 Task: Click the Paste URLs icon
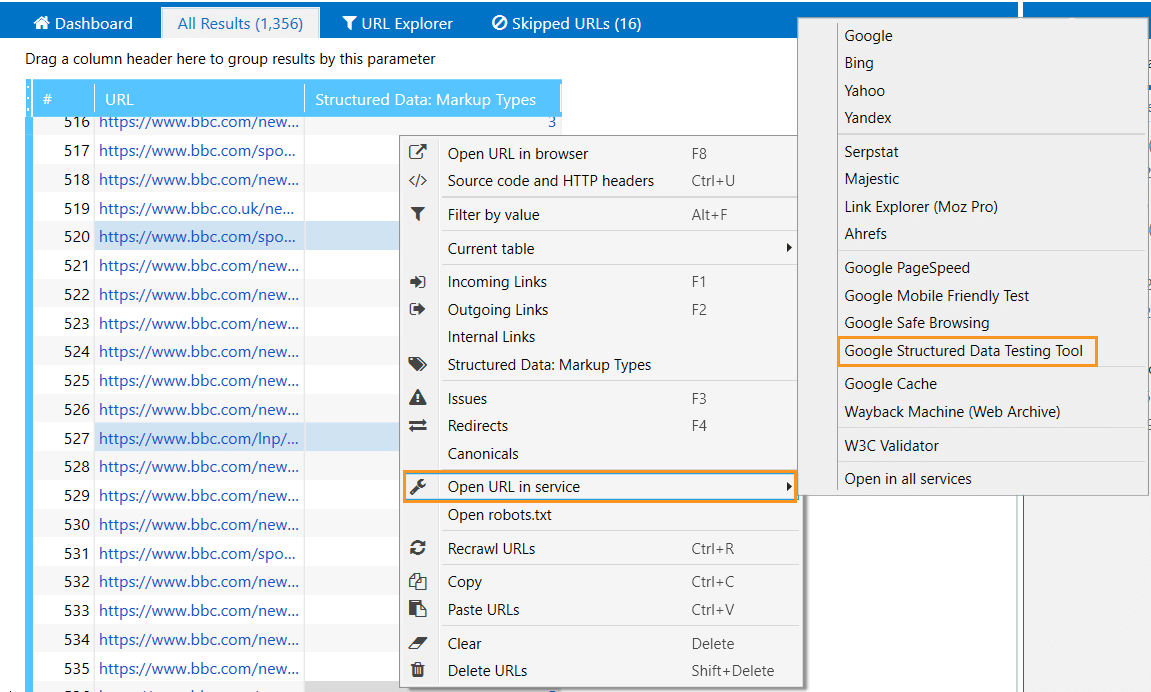pos(418,609)
